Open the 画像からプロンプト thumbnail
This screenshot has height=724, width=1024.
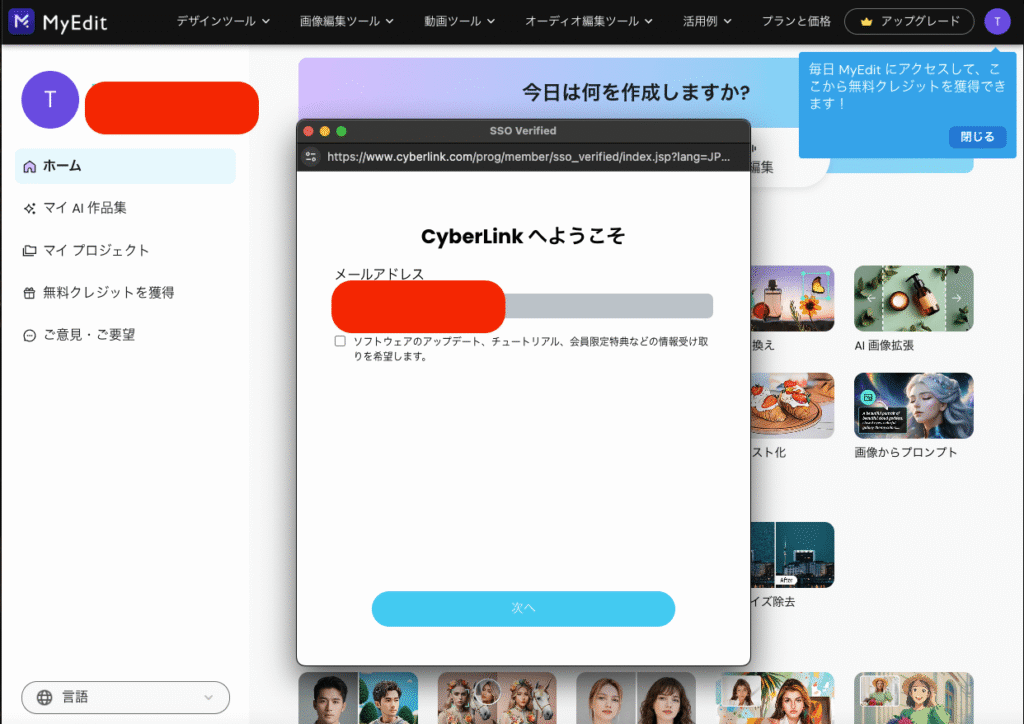coord(914,405)
